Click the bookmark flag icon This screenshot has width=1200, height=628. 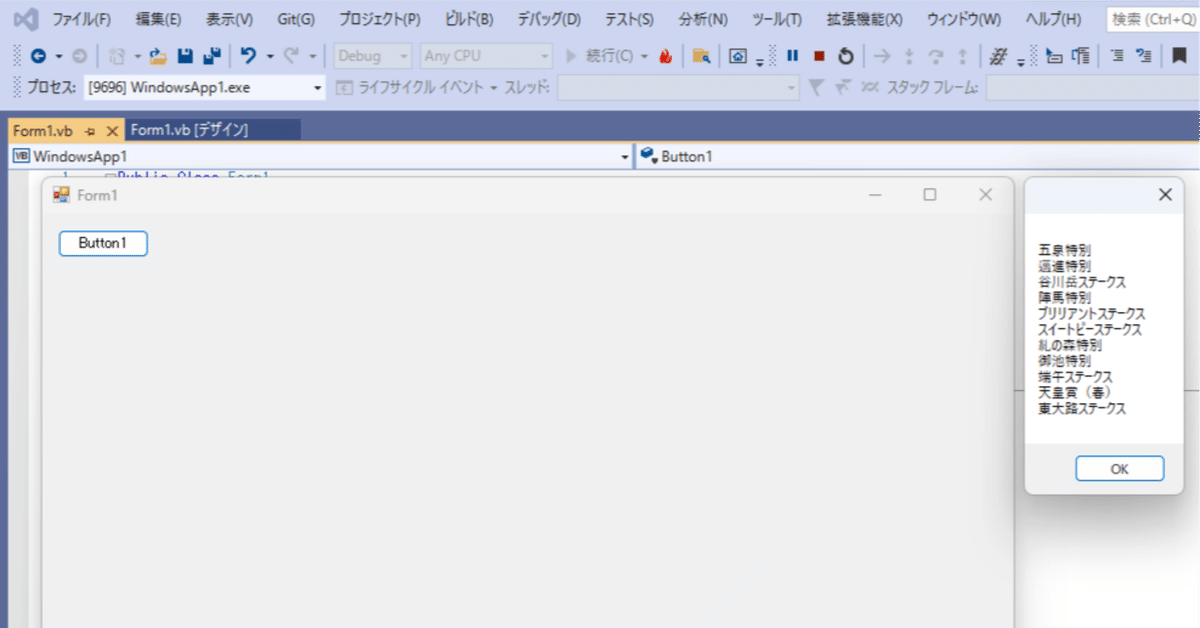1177,57
